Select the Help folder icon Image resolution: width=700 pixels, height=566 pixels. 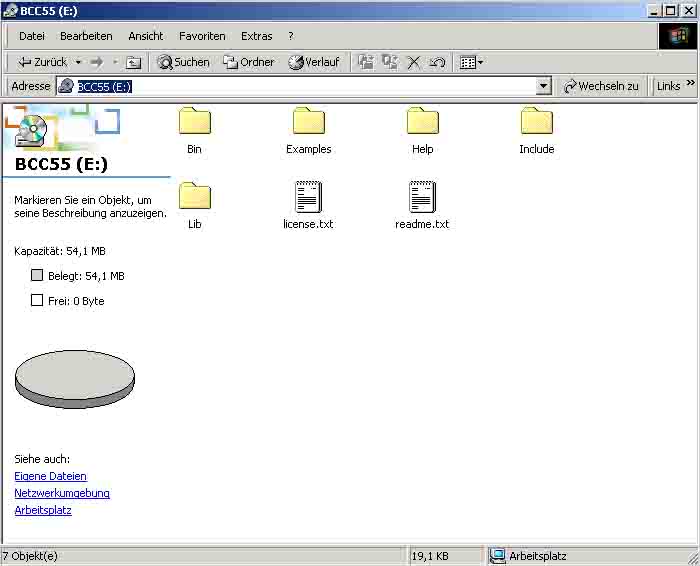click(x=422, y=122)
